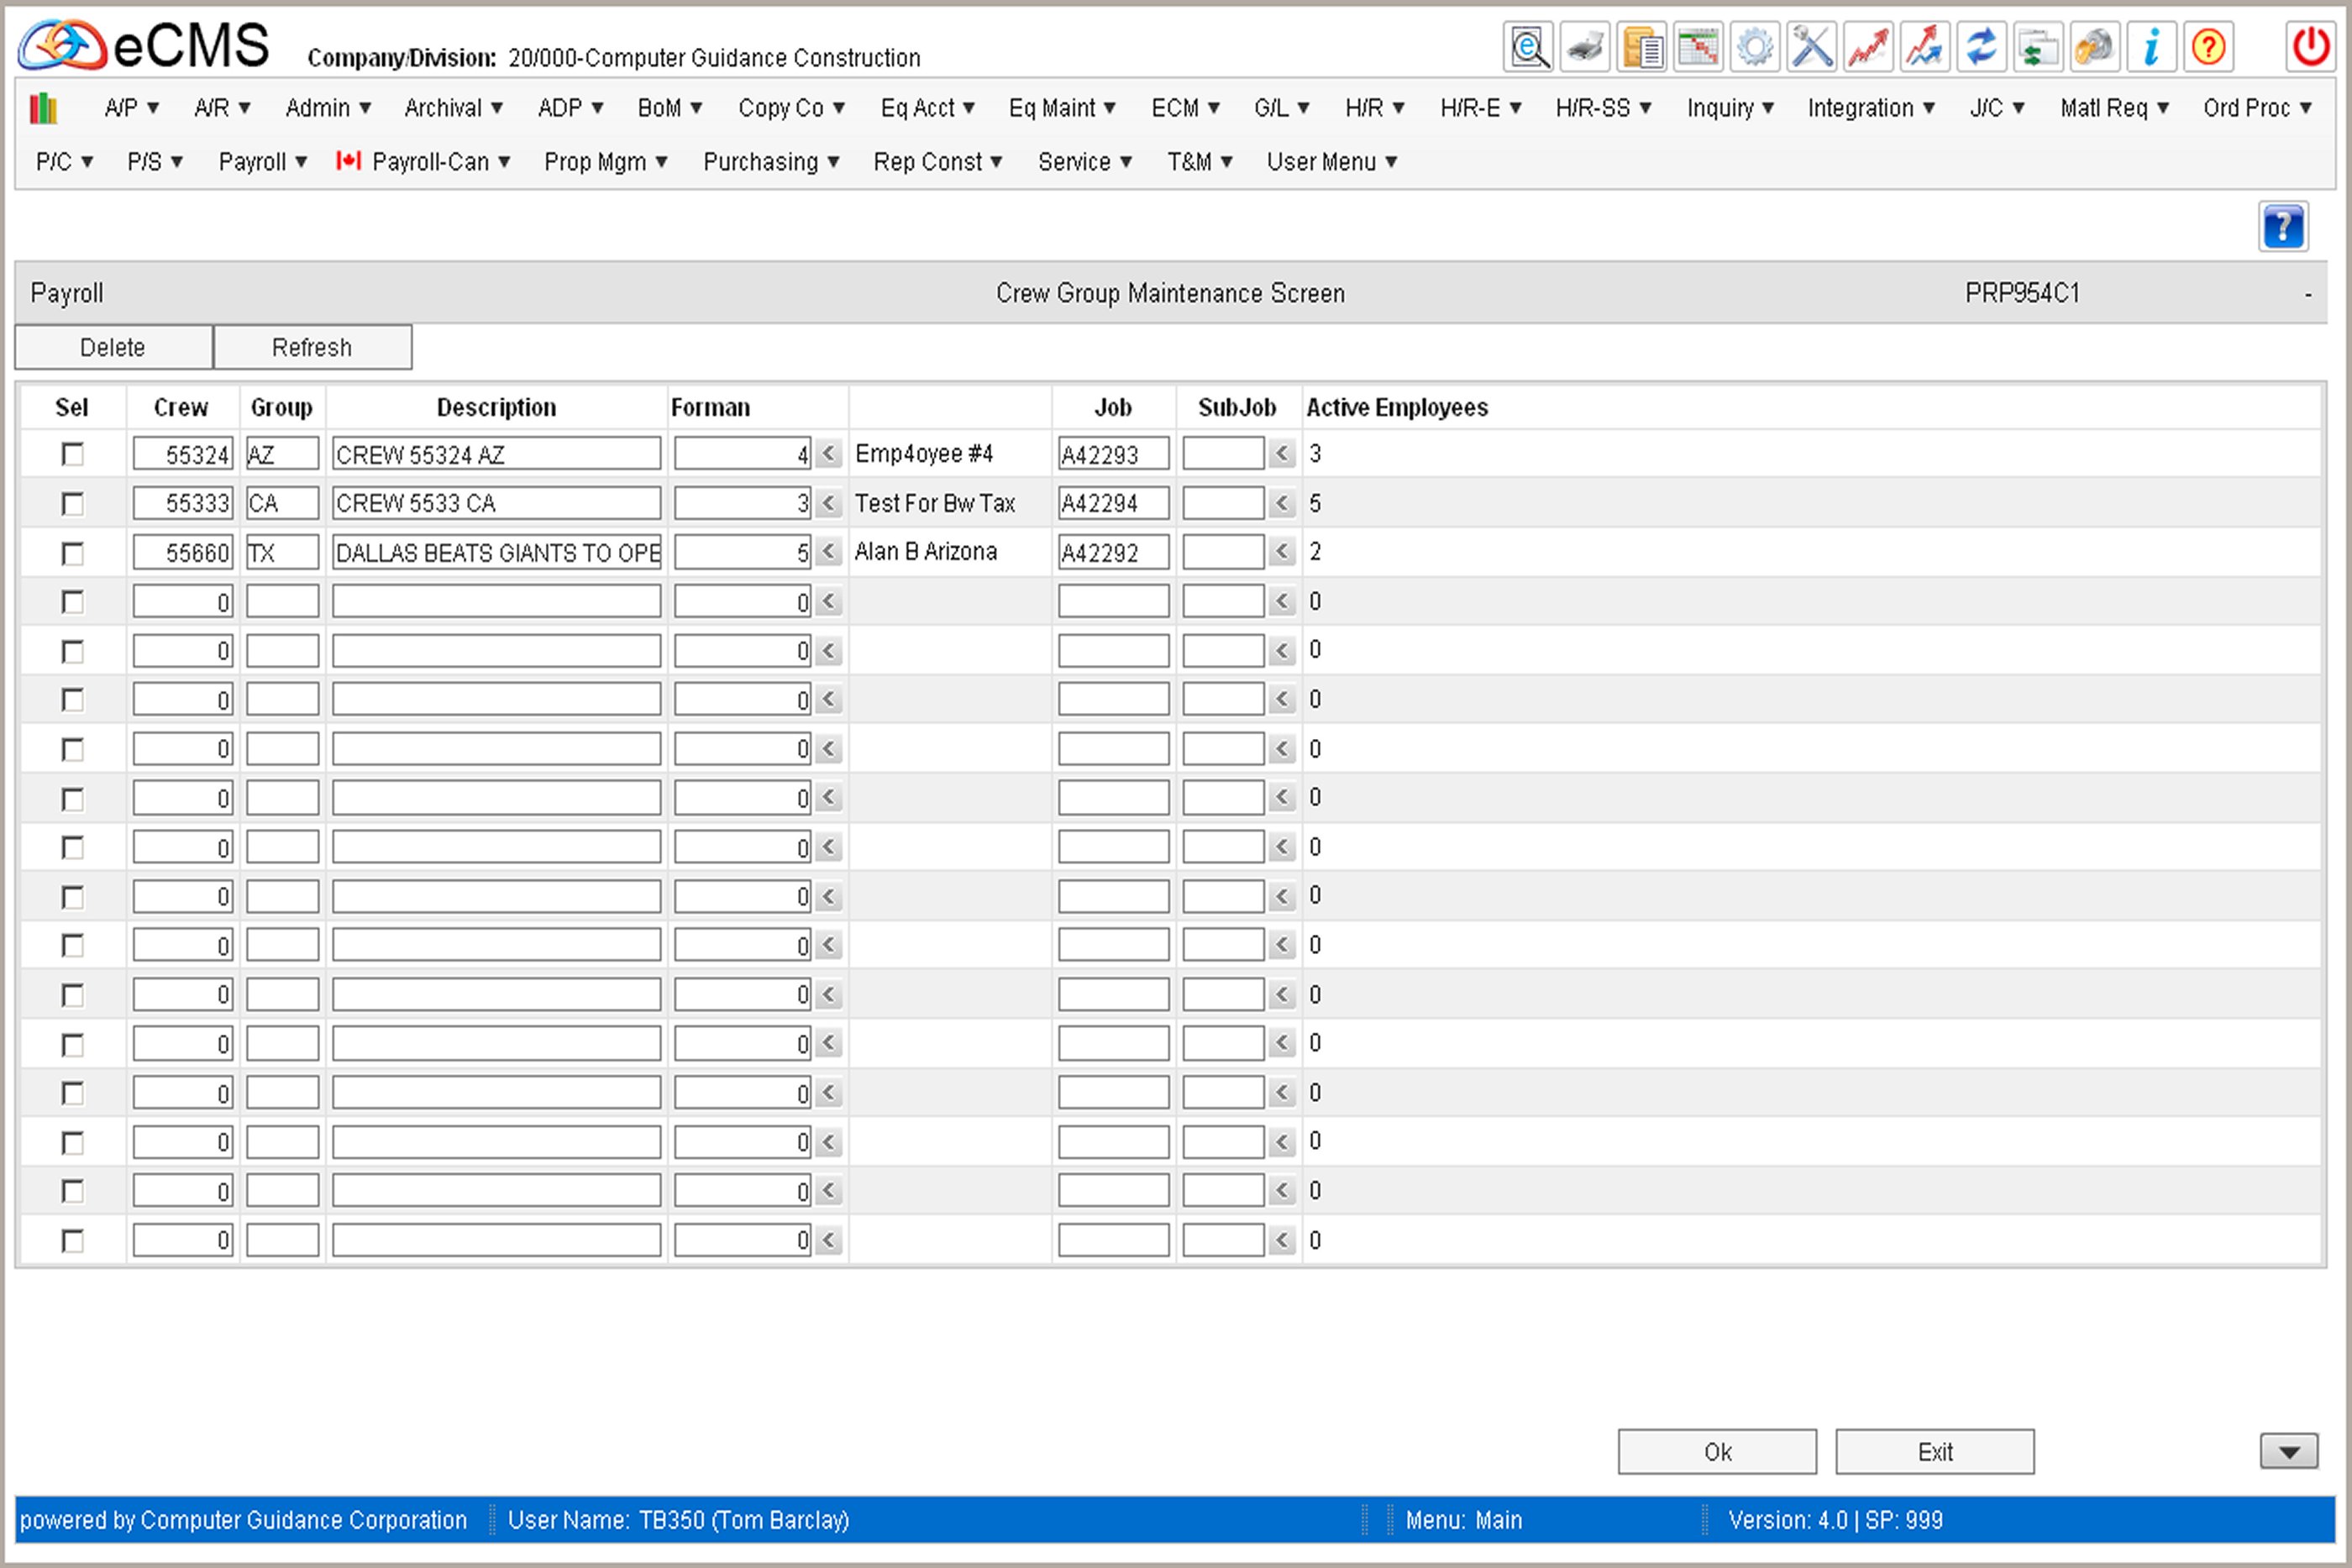Click the red power logout icon
The width and height of the screenshot is (2352, 1568).
click(2310, 47)
